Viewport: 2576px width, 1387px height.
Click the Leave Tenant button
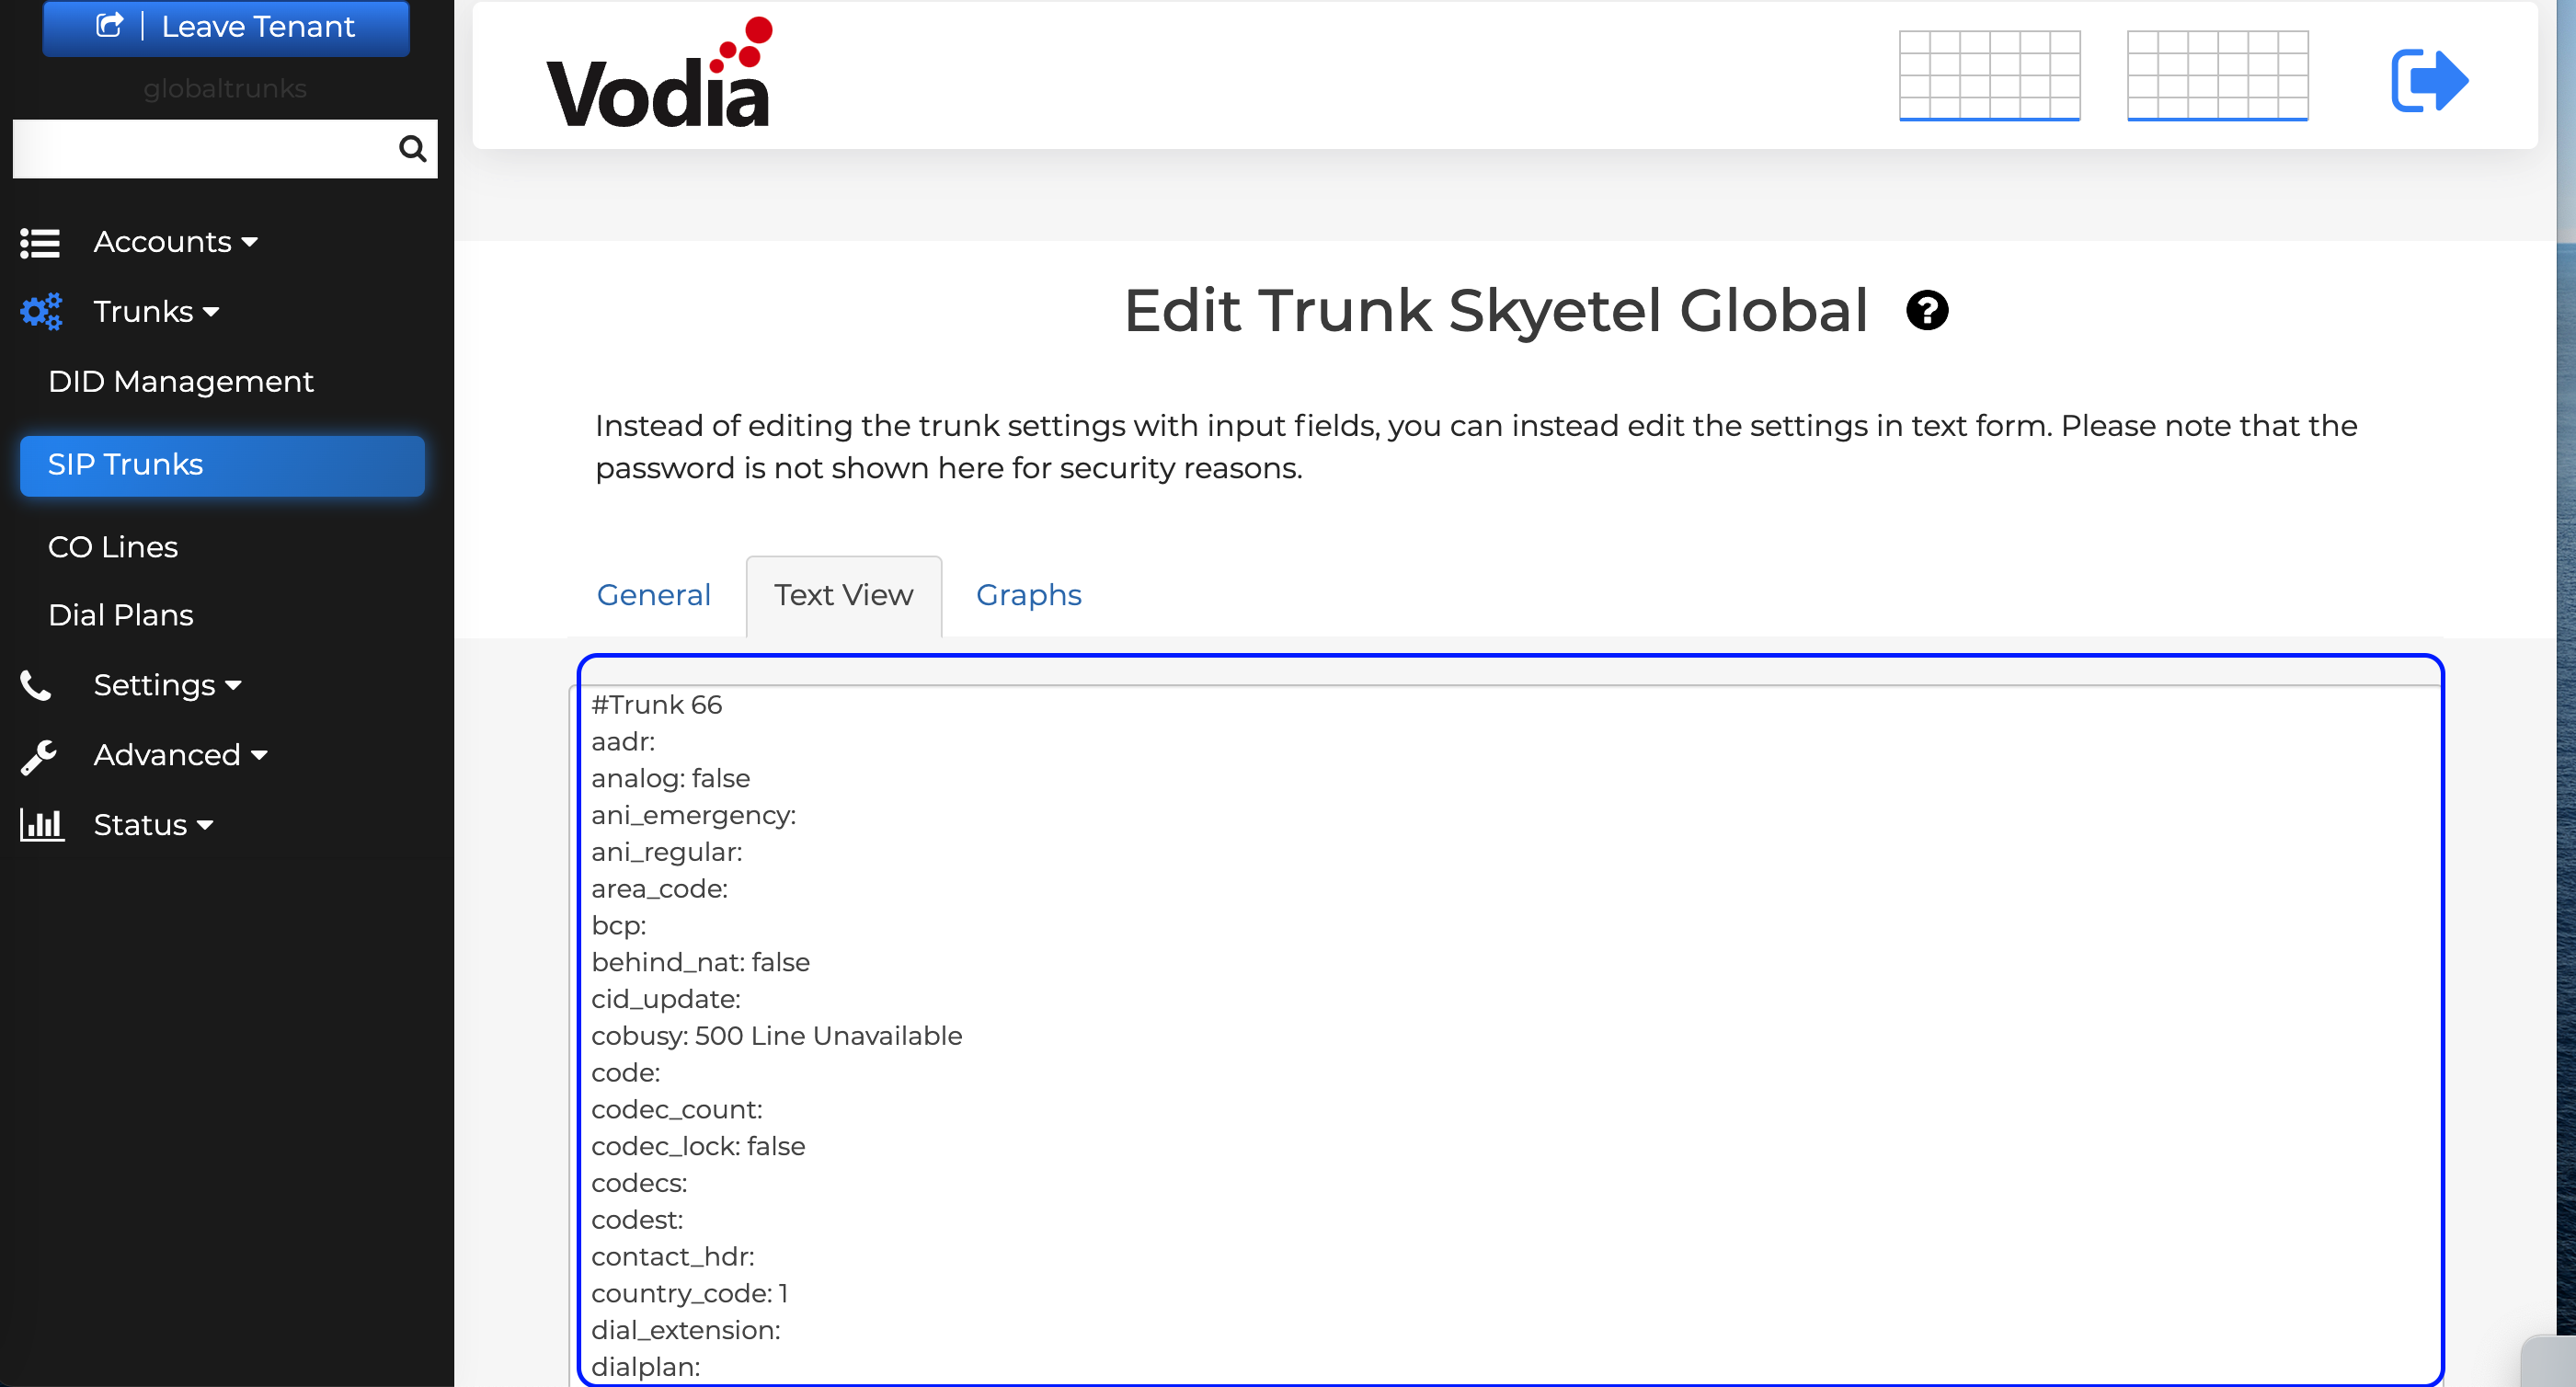[x=226, y=27]
